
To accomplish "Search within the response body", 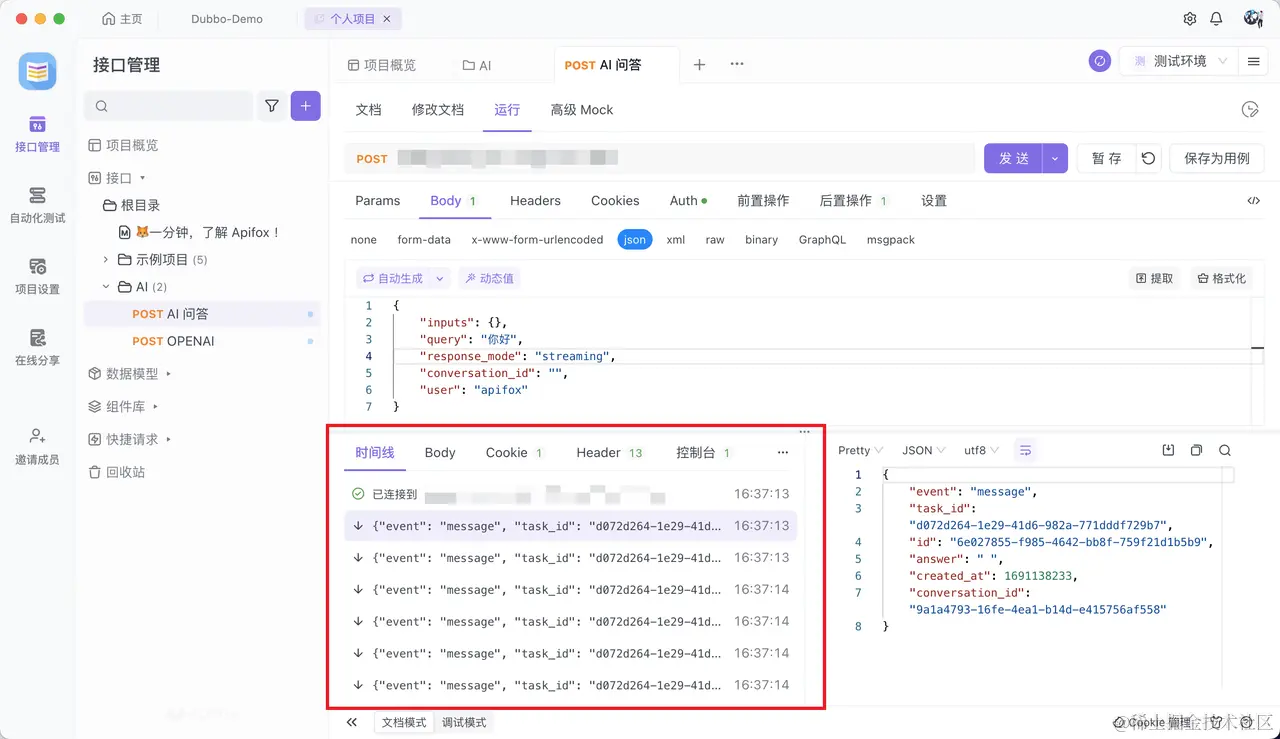I will click(x=1225, y=451).
